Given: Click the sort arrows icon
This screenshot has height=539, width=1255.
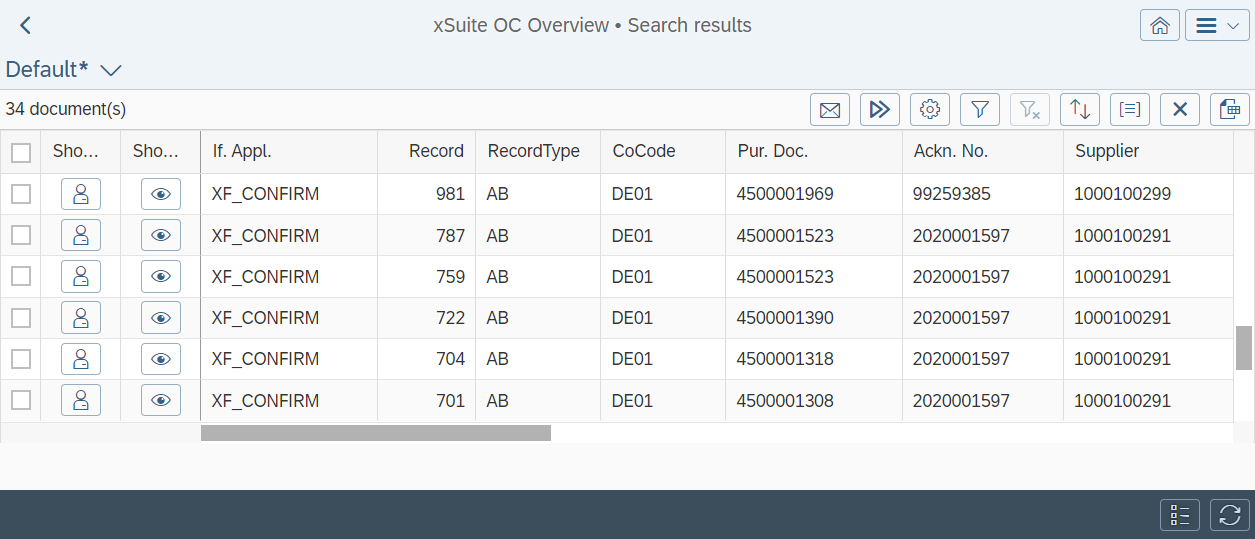Looking at the screenshot, I should [x=1080, y=110].
